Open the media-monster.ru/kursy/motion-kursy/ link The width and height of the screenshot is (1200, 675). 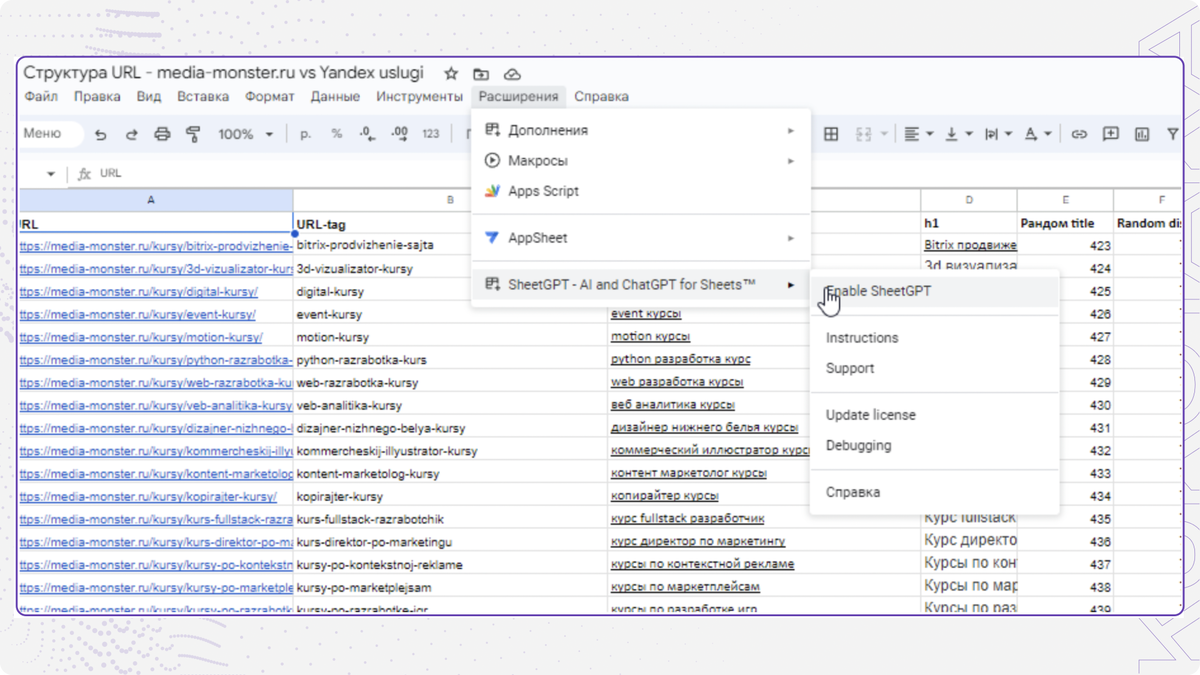pos(141,337)
